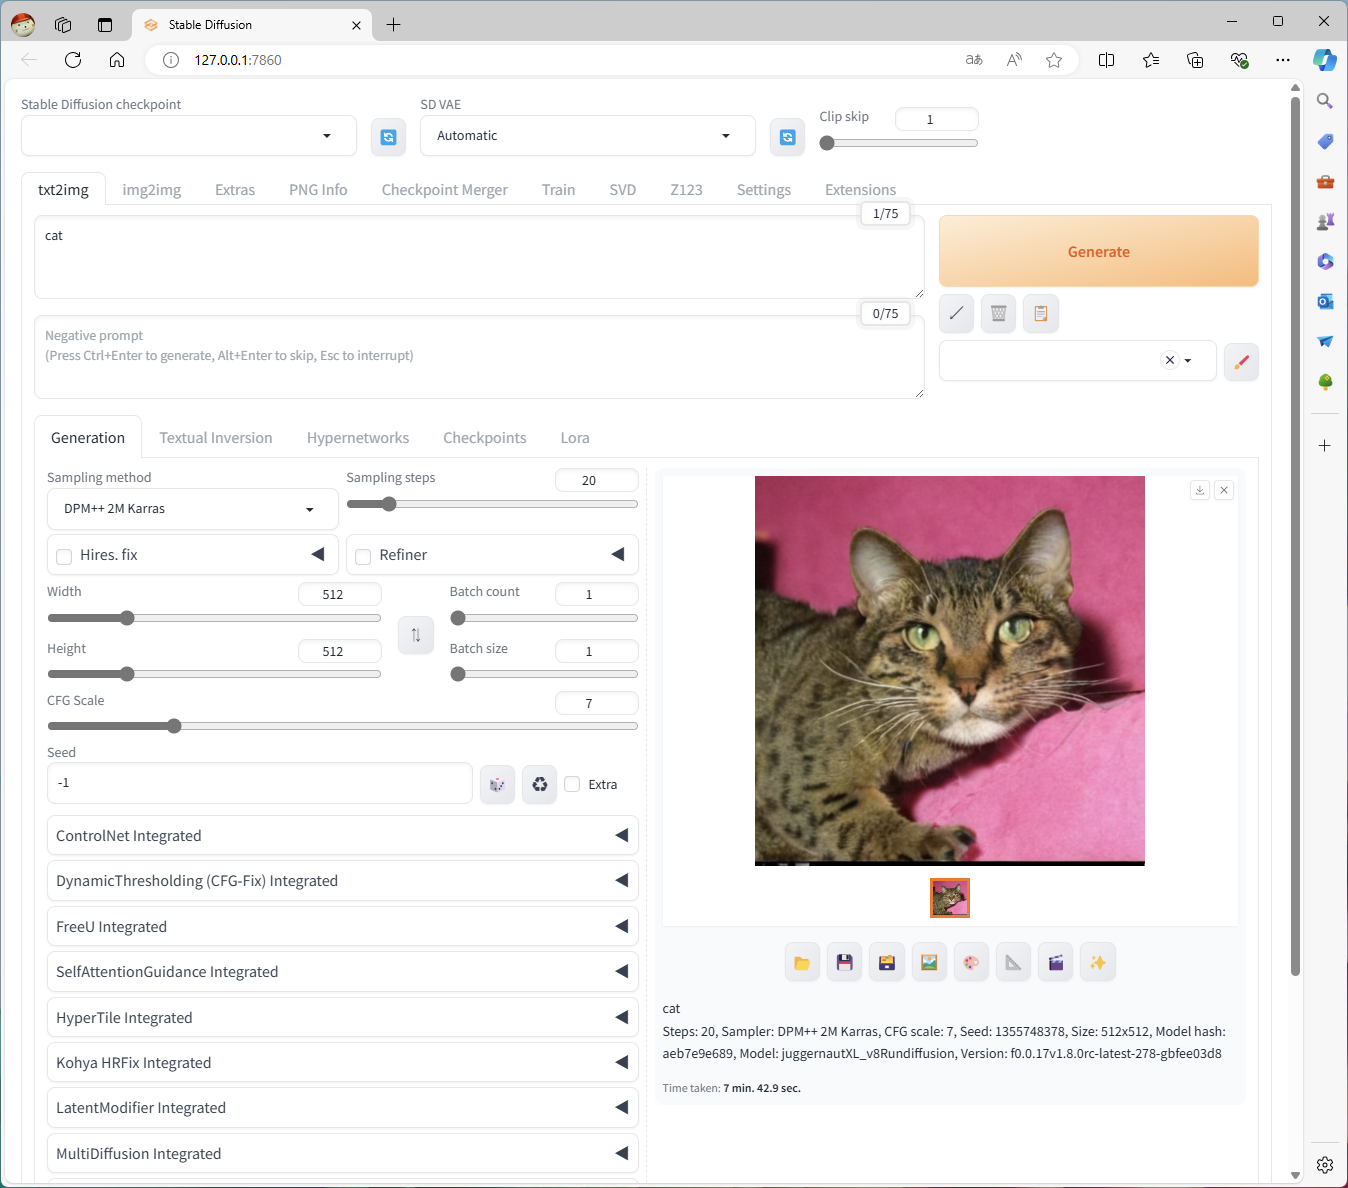Send image to img2img tab

pos(929,962)
